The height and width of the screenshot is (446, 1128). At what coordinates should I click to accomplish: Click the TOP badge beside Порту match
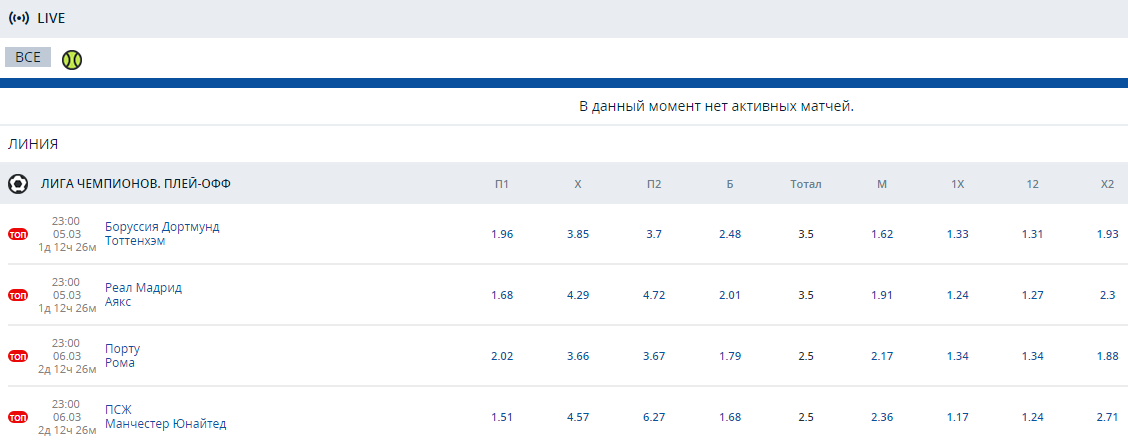[x=17, y=356]
